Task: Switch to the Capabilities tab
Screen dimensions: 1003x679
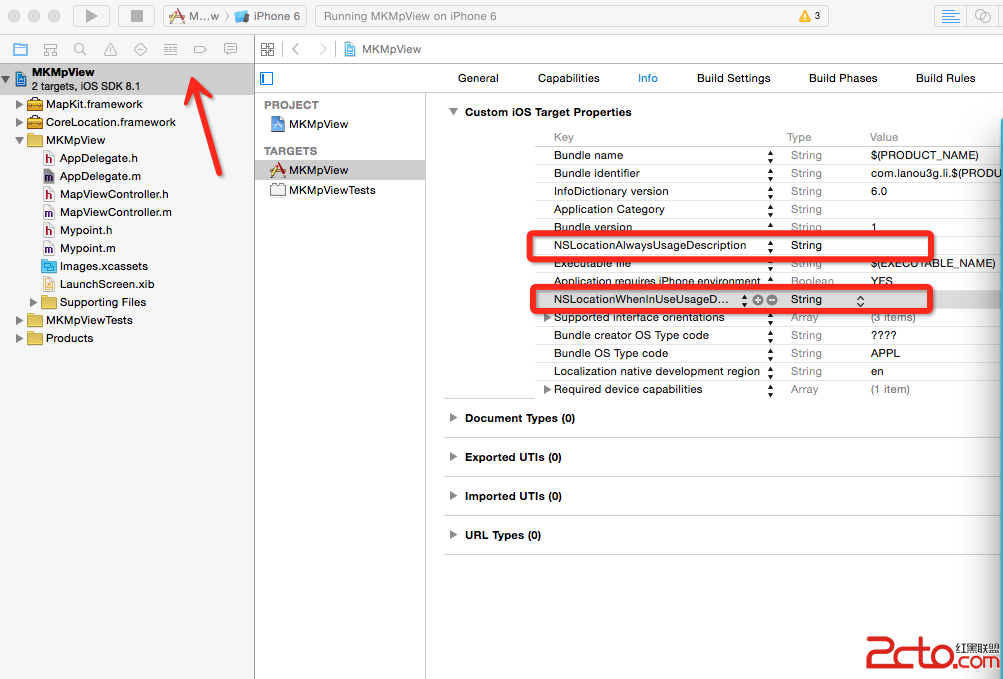Action: (x=568, y=78)
